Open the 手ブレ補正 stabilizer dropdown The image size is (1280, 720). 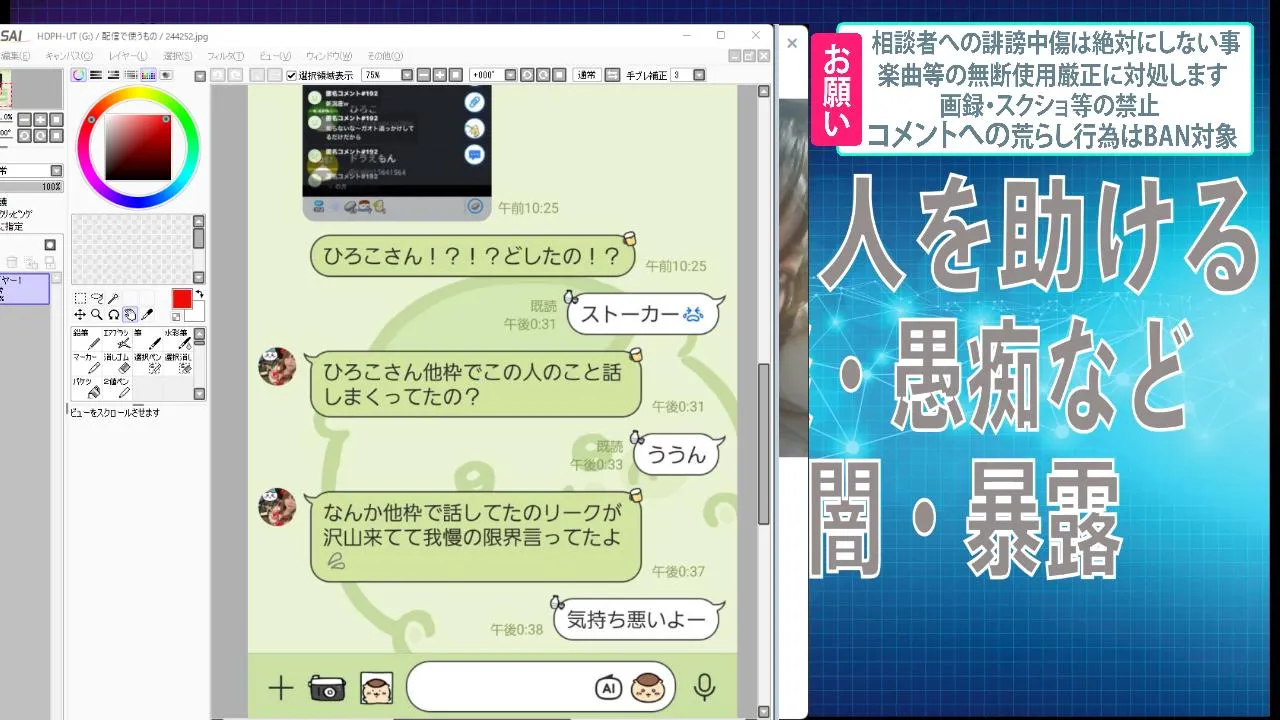pos(699,75)
